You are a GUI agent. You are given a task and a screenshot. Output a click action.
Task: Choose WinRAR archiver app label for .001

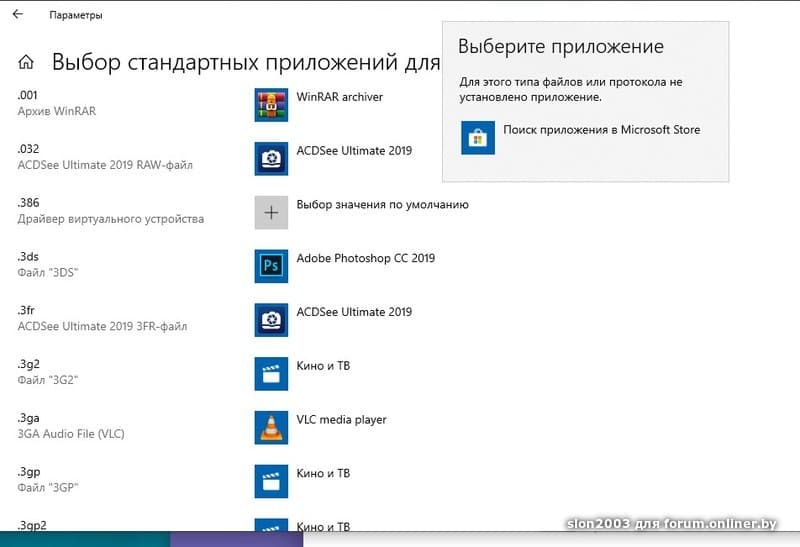tap(339, 97)
